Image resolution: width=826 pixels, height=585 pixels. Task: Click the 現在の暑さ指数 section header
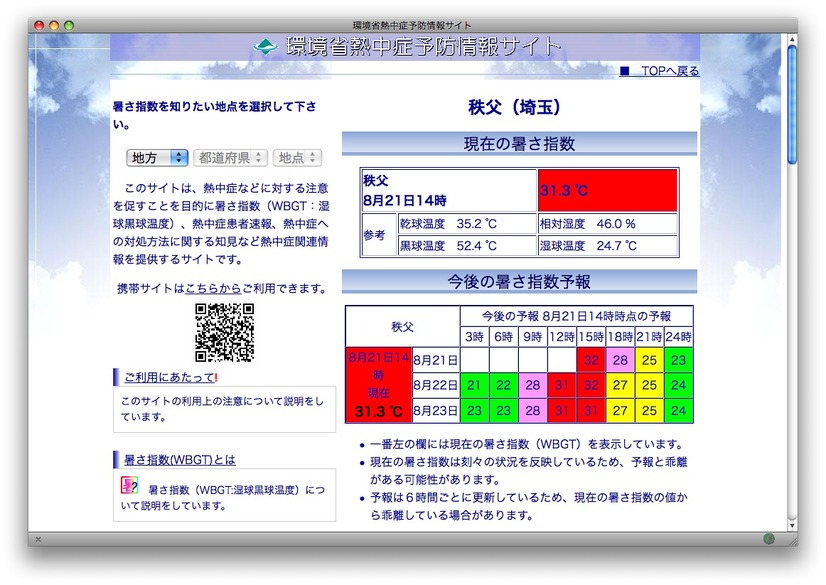point(519,144)
